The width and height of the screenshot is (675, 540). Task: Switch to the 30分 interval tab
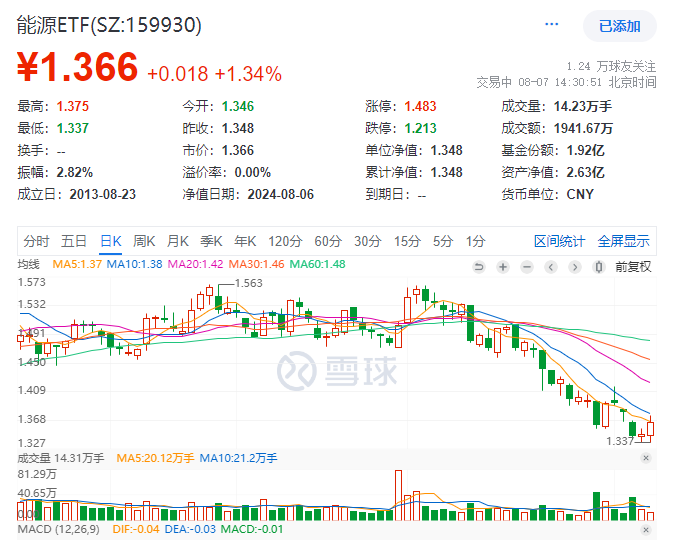pyautogui.click(x=368, y=241)
